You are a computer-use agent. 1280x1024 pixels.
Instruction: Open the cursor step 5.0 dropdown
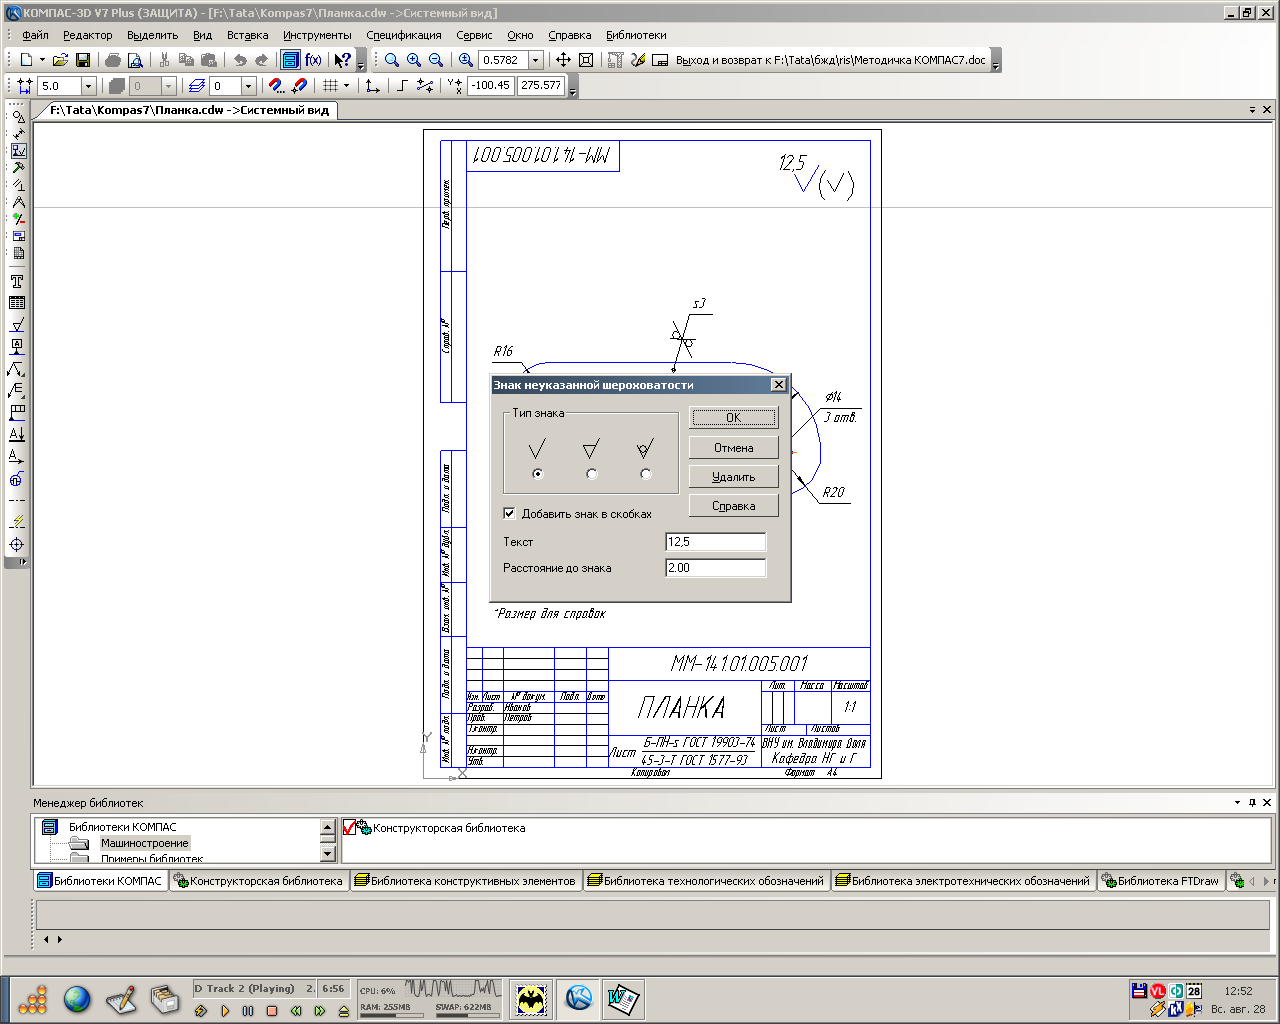[x=88, y=86]
